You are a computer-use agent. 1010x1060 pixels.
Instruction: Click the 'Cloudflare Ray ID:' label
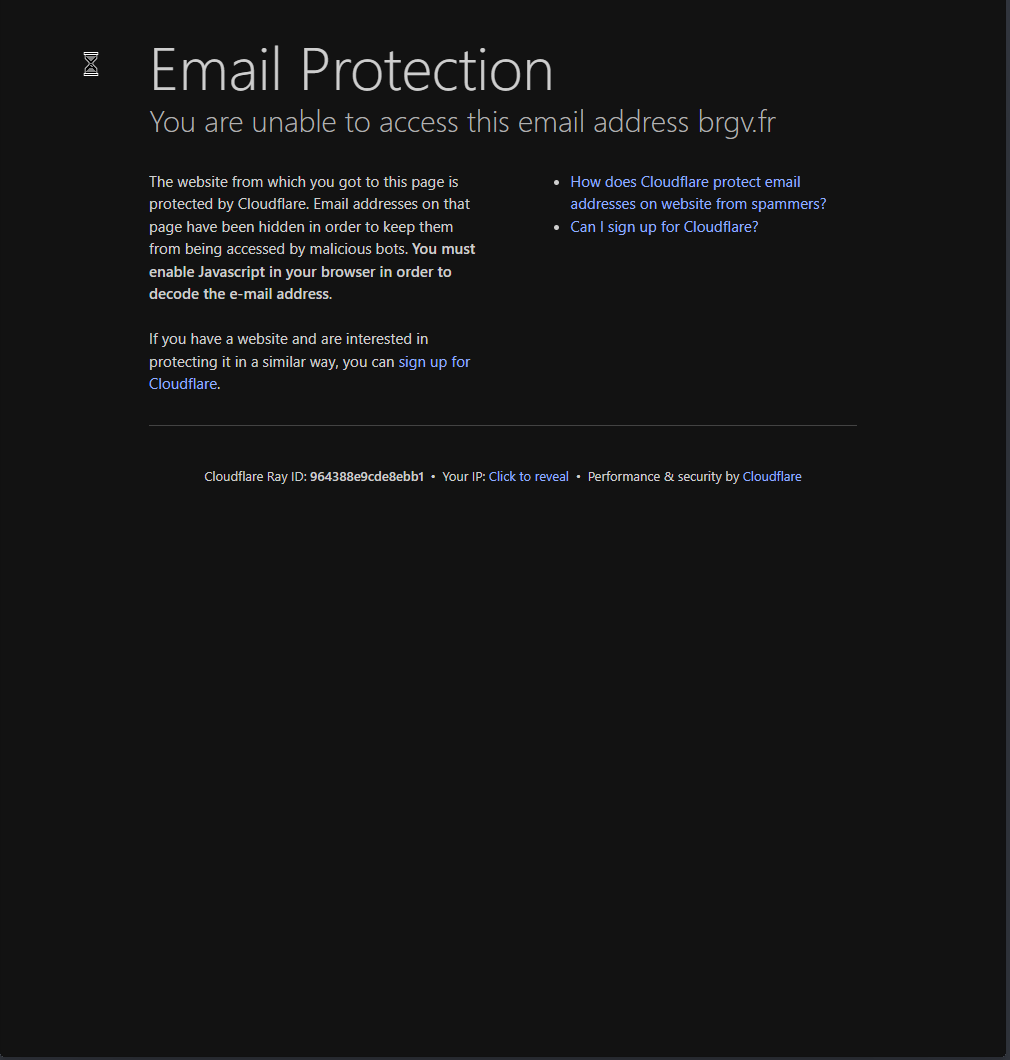pos(255,477)
